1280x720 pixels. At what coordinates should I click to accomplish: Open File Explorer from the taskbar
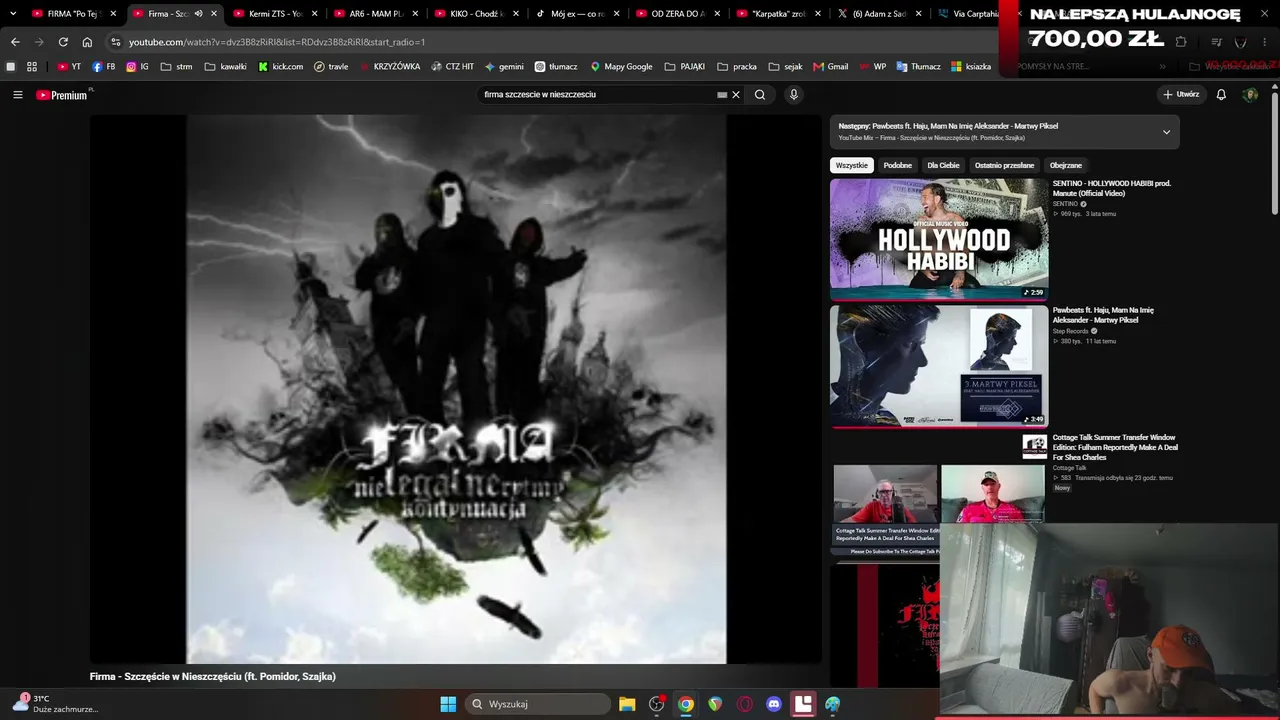point(627,704)
